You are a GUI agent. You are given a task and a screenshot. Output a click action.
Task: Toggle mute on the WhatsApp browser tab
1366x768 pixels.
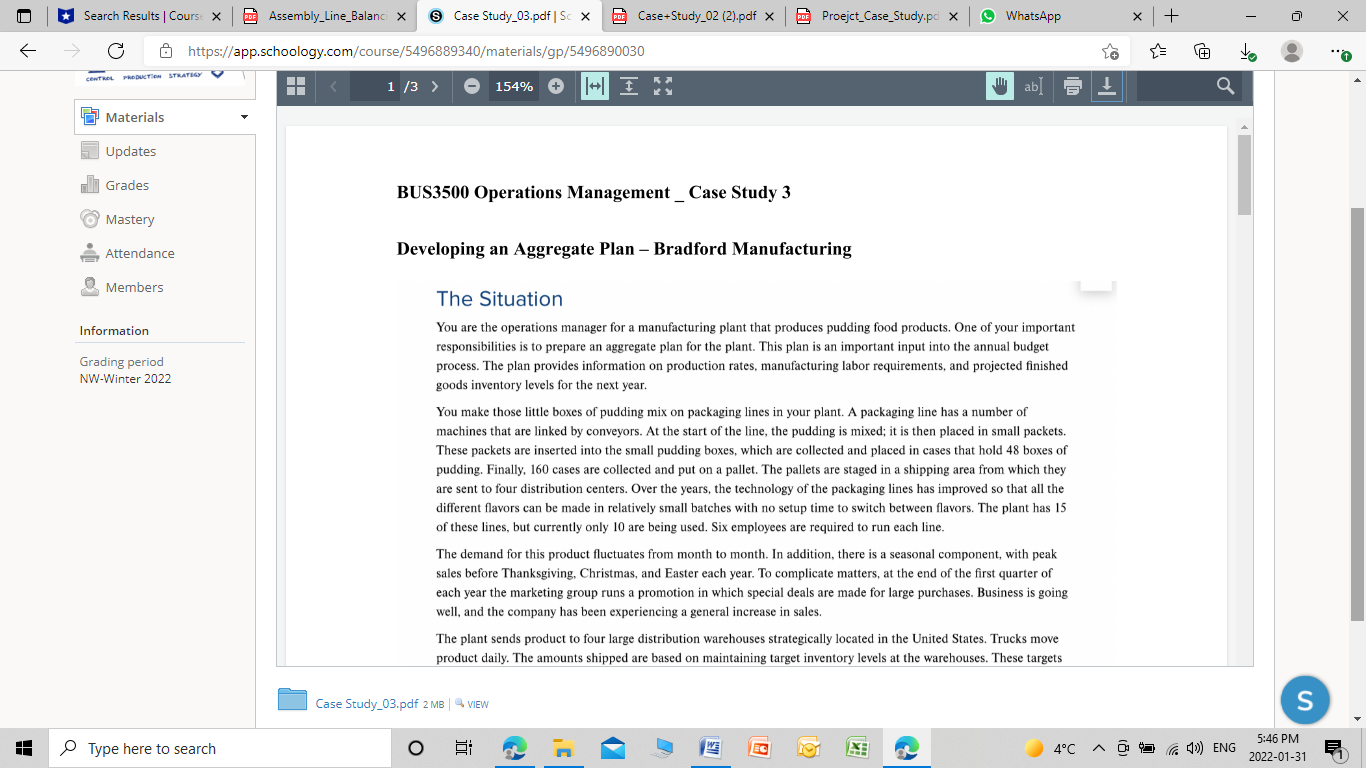(988, 17)
